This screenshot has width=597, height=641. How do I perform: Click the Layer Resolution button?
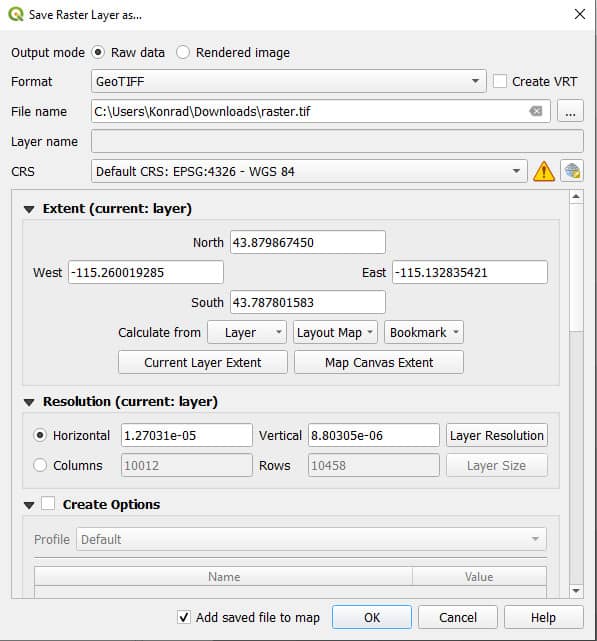tap(496, 435)
